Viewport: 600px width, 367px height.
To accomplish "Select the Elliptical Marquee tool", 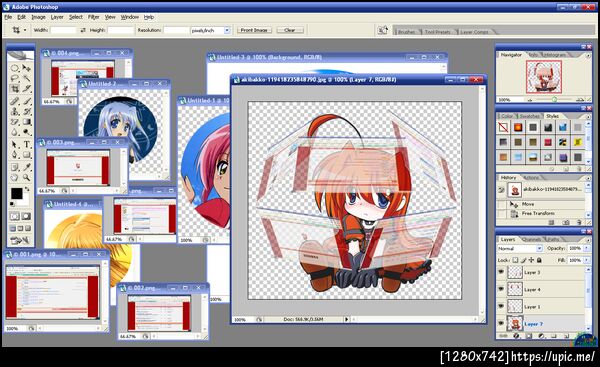I will point(15,68).
